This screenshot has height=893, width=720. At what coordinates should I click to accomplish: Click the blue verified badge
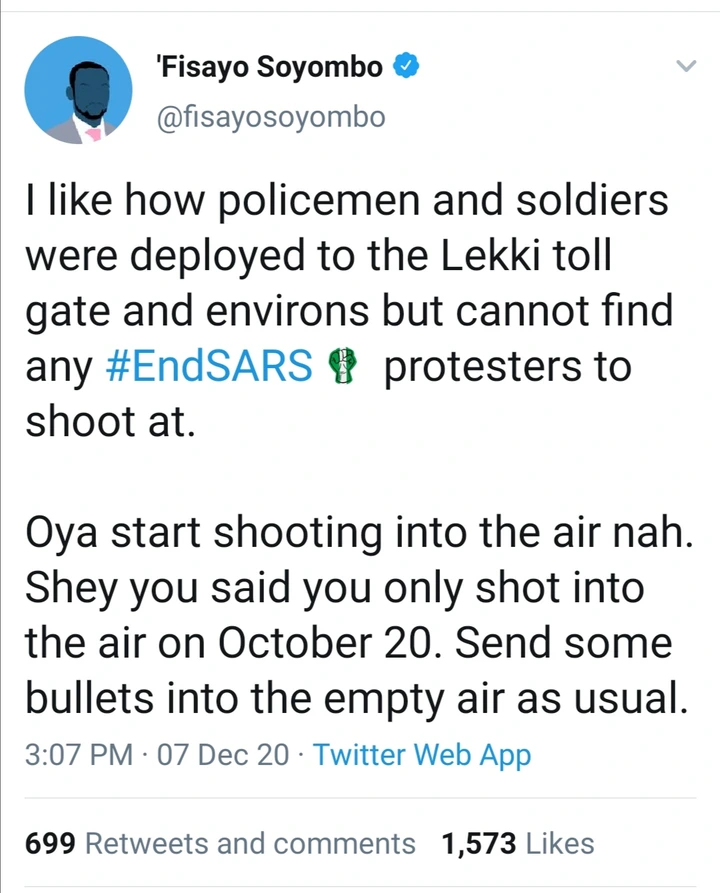click(x=406, y=68)
